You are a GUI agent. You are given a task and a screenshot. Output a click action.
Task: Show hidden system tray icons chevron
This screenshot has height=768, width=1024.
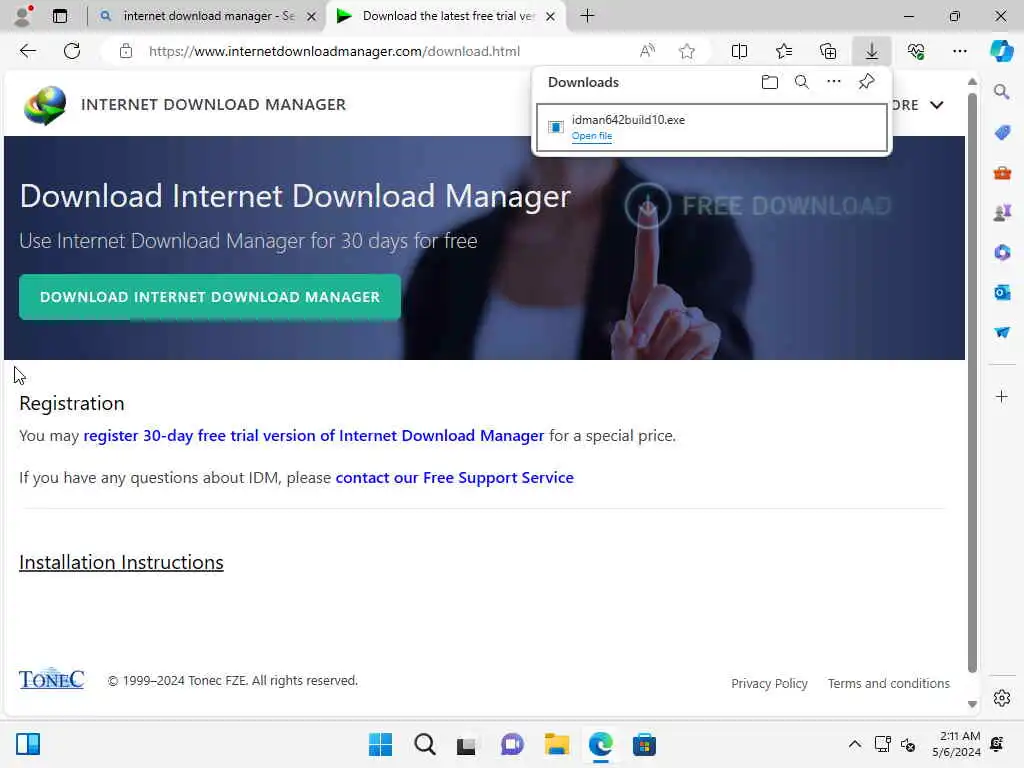(x=854, y=744)
